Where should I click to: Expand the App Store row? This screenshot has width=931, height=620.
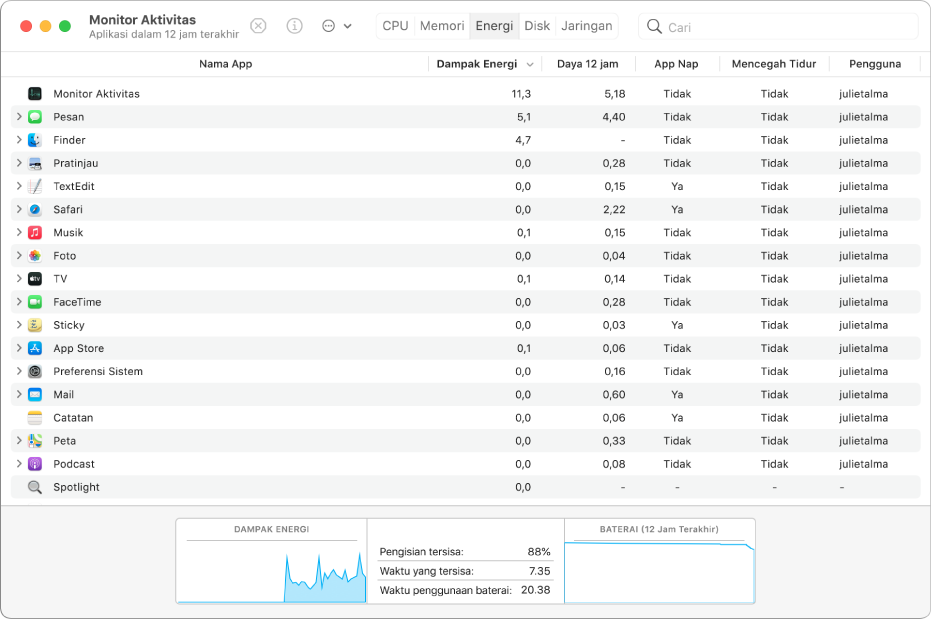point(19,348)
